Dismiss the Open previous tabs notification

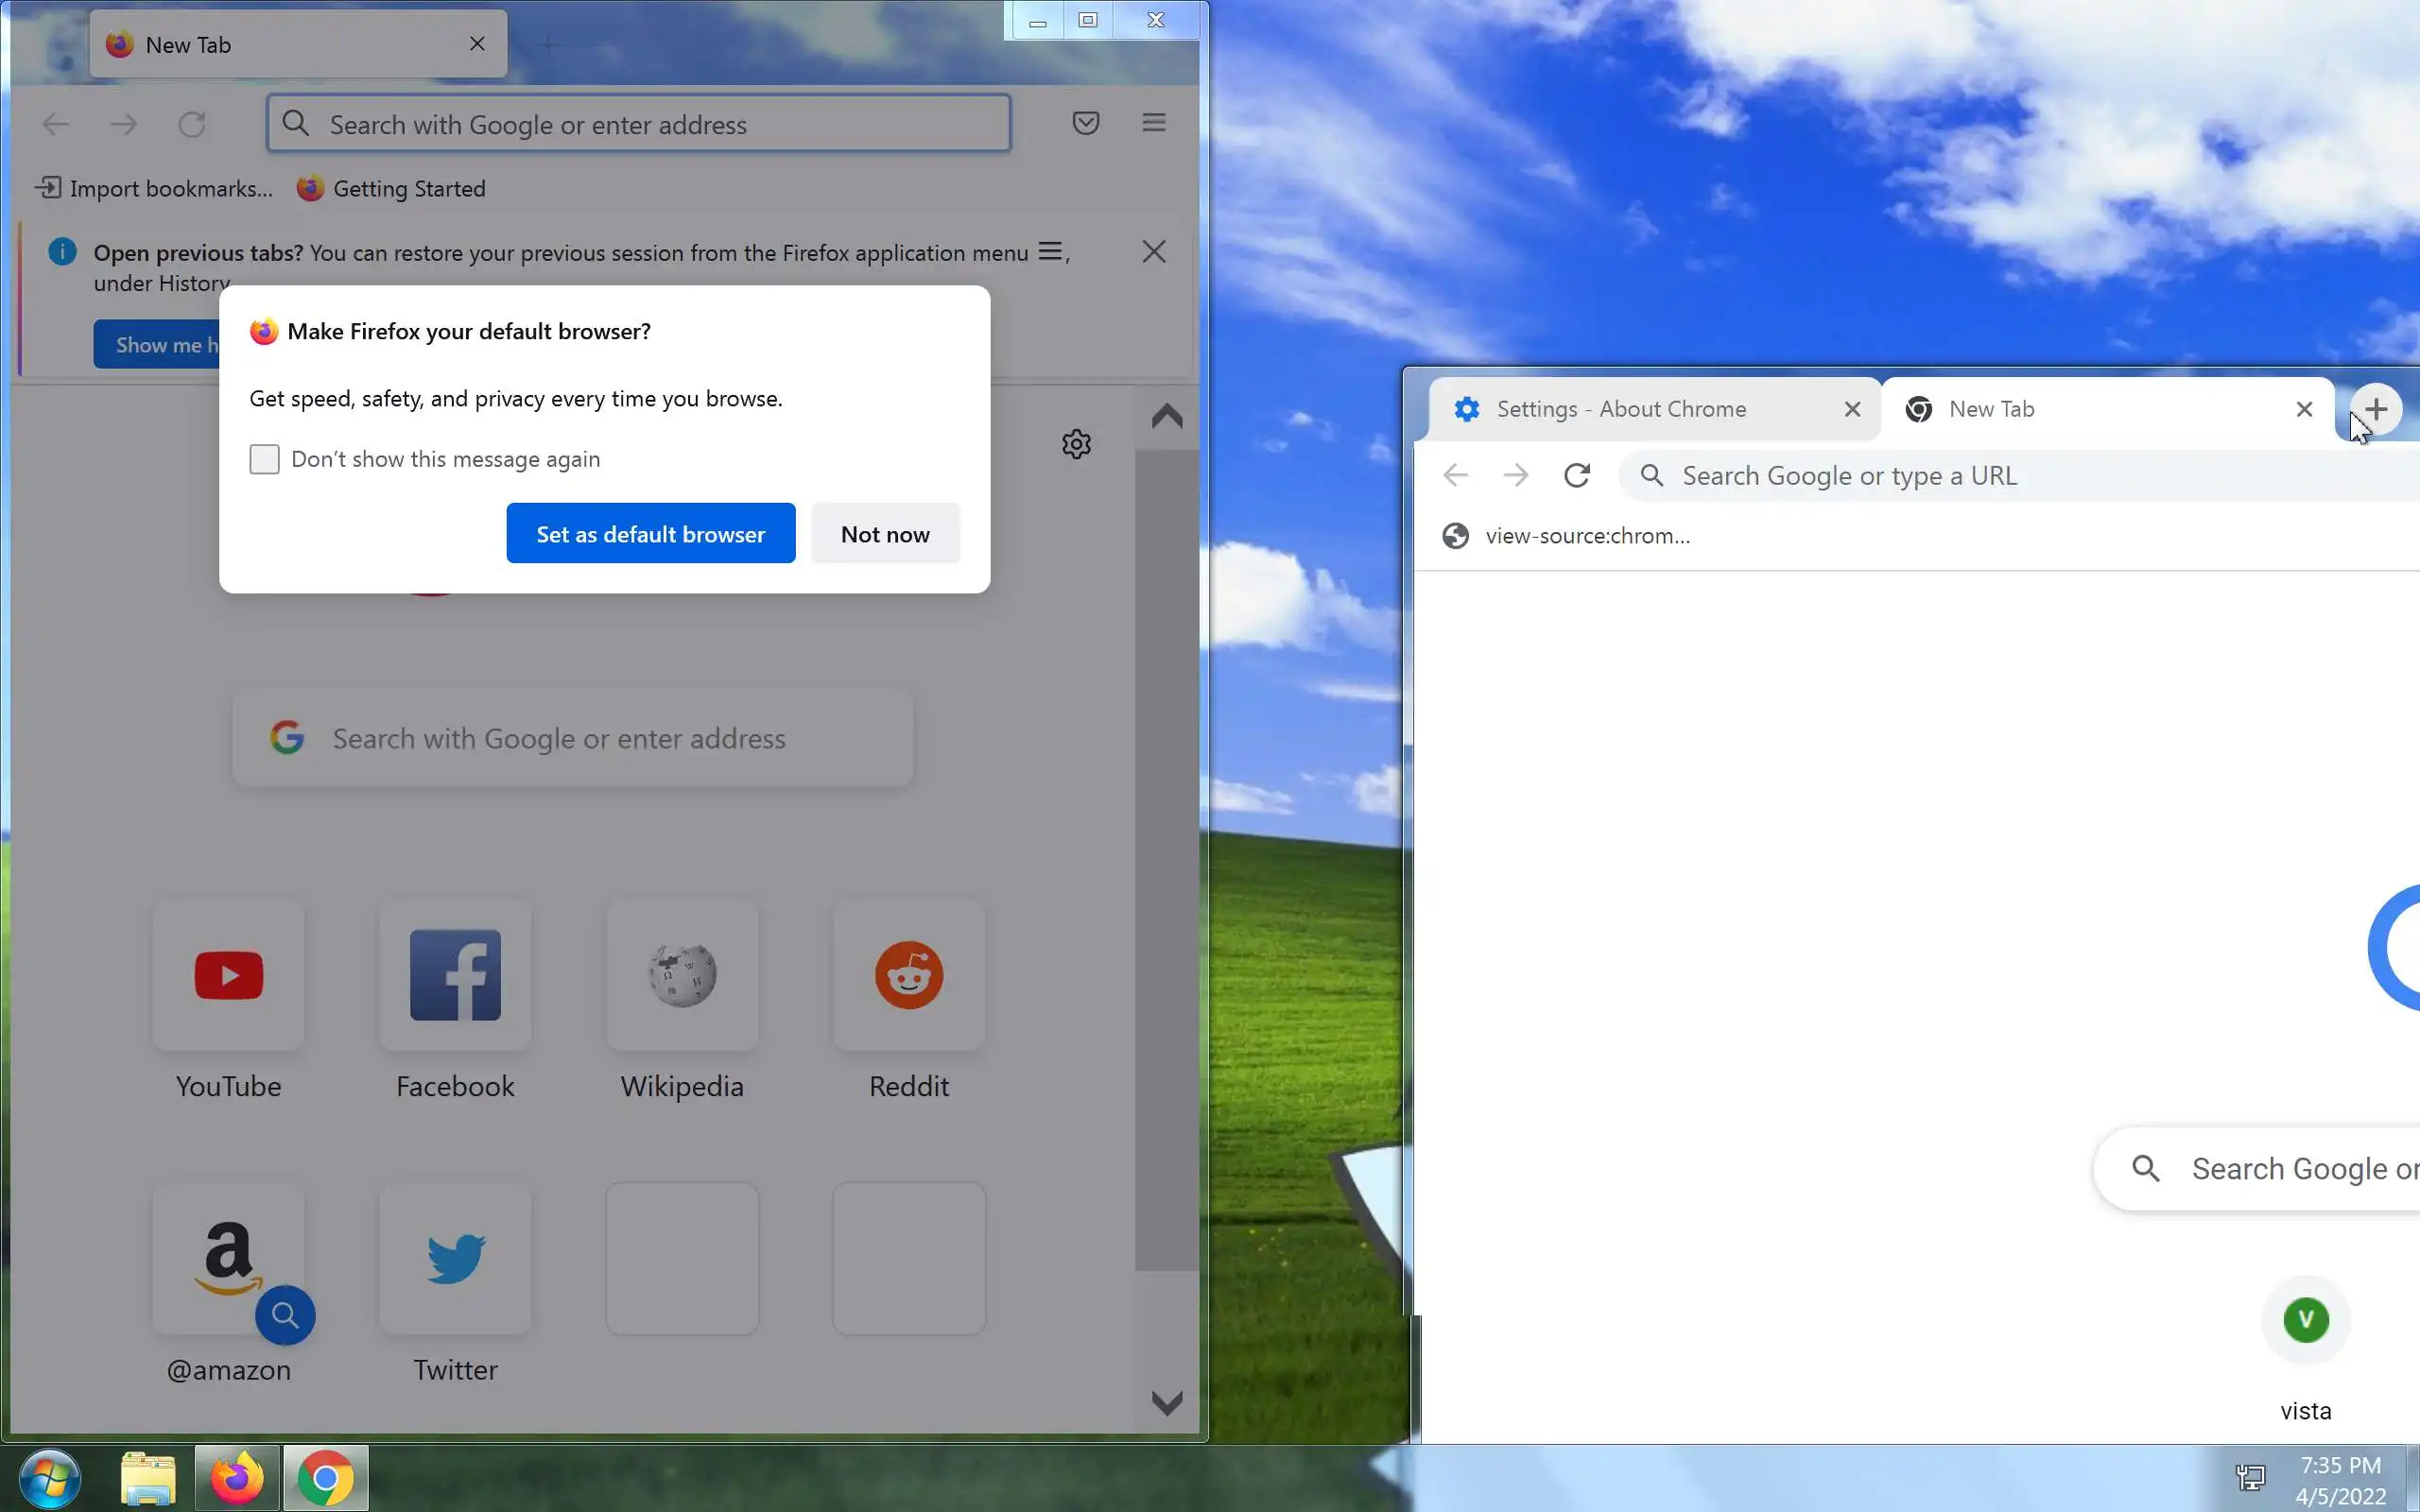1153,252
